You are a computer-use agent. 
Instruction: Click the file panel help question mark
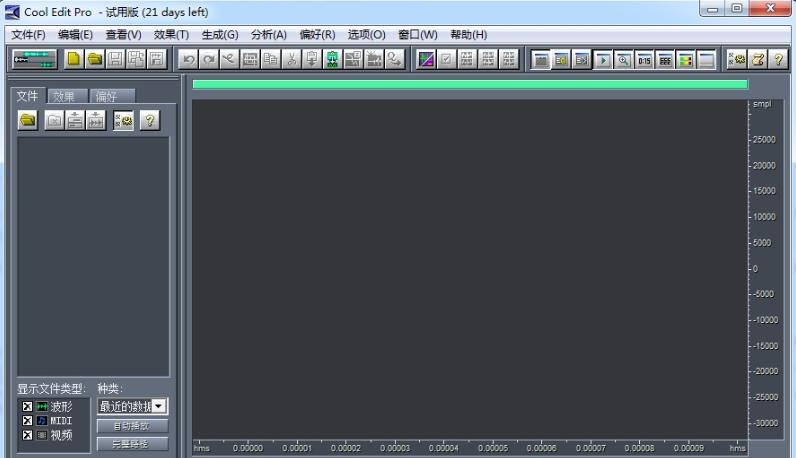coord(150,120)
